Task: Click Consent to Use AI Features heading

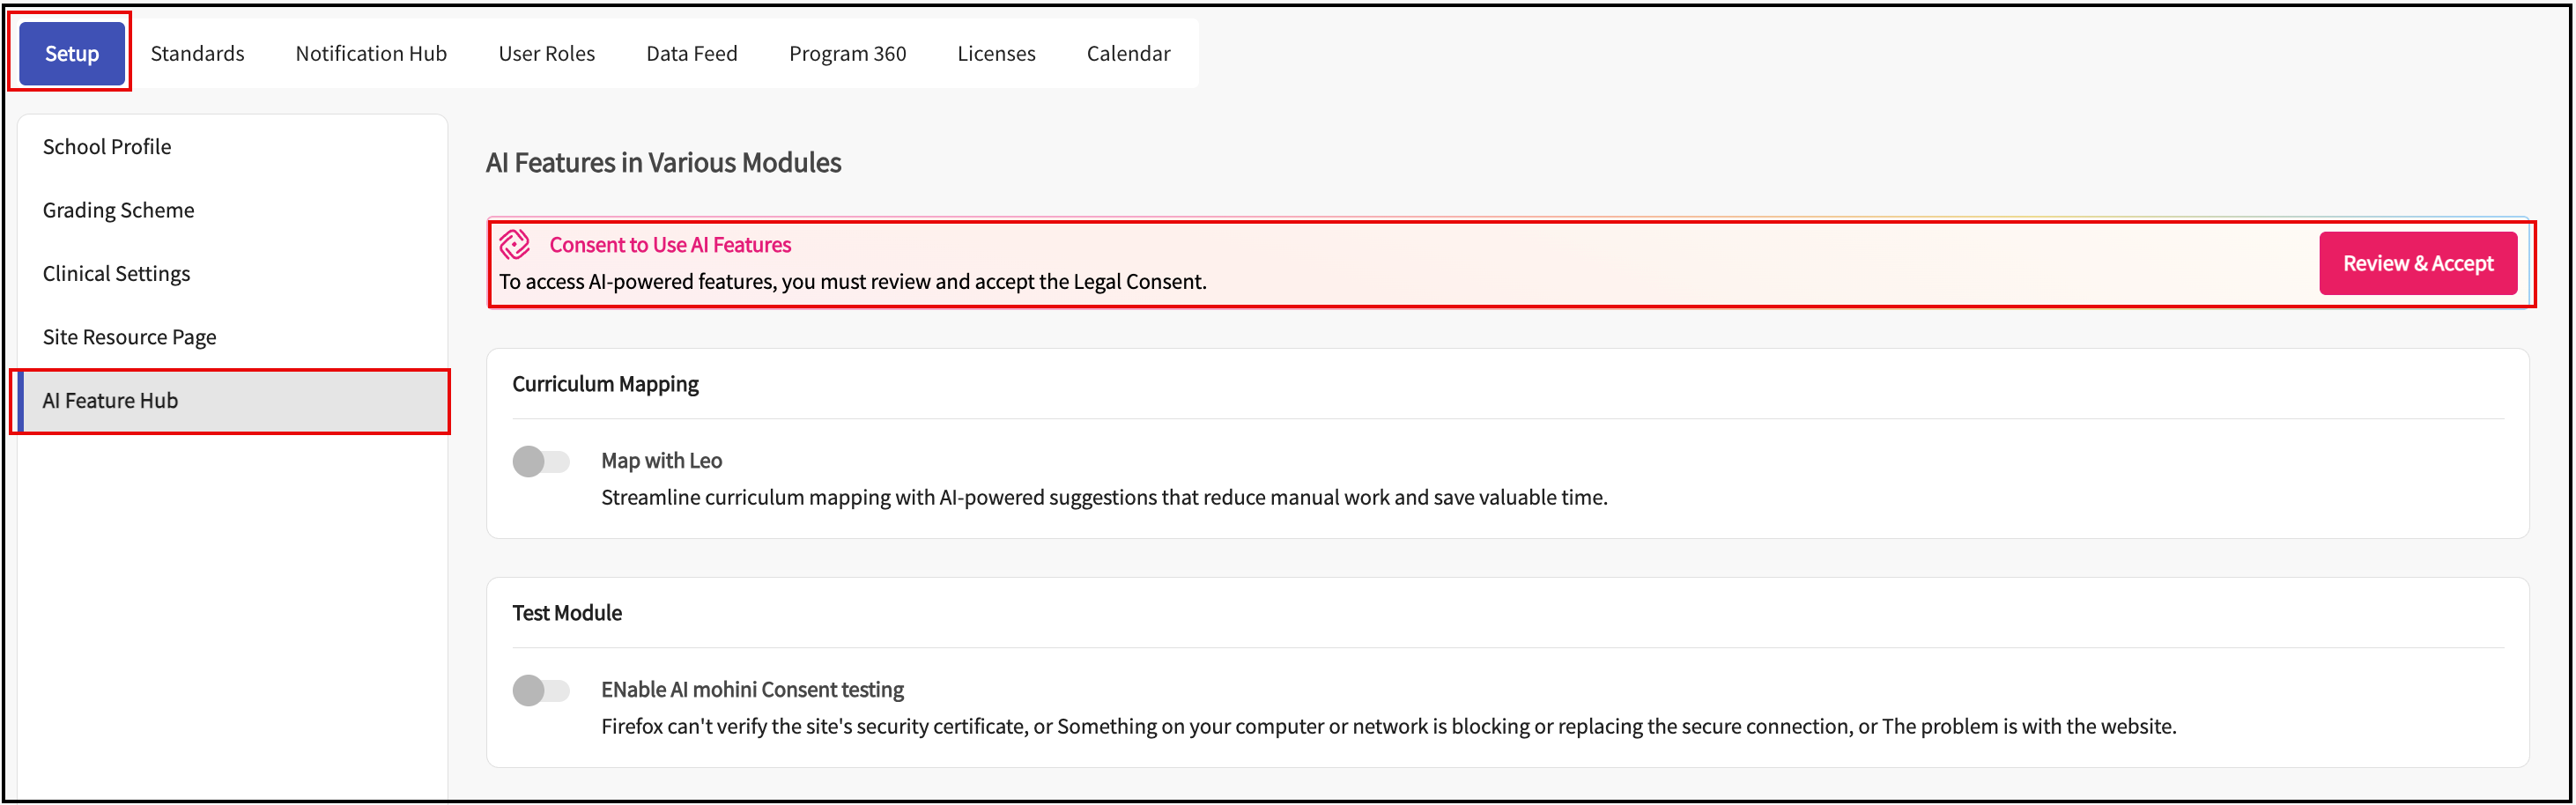Action: pyautogui.click(x=670, y=245)
